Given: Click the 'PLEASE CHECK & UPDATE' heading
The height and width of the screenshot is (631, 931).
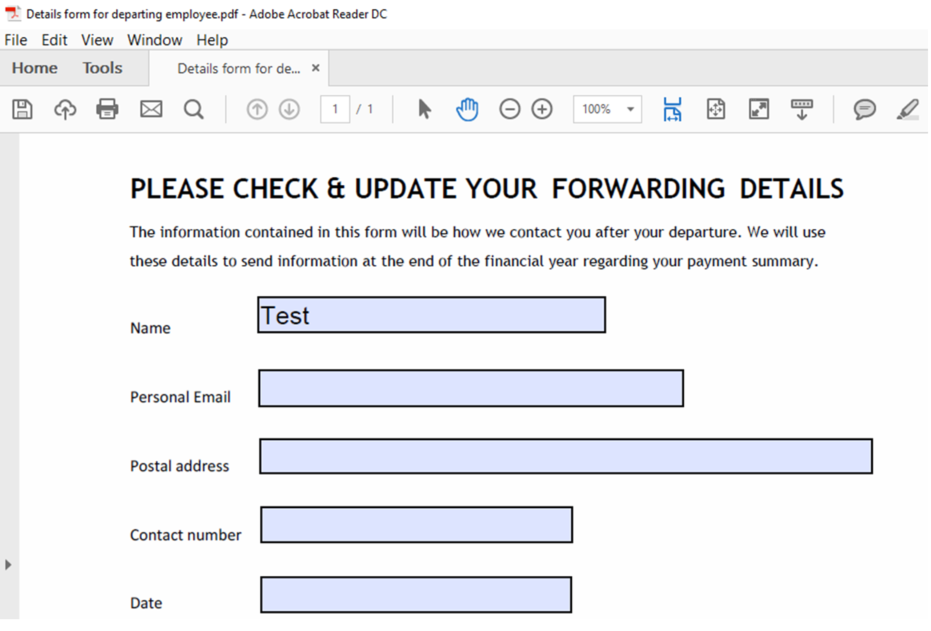Looking at the screenshot, I should pos(487,189).
